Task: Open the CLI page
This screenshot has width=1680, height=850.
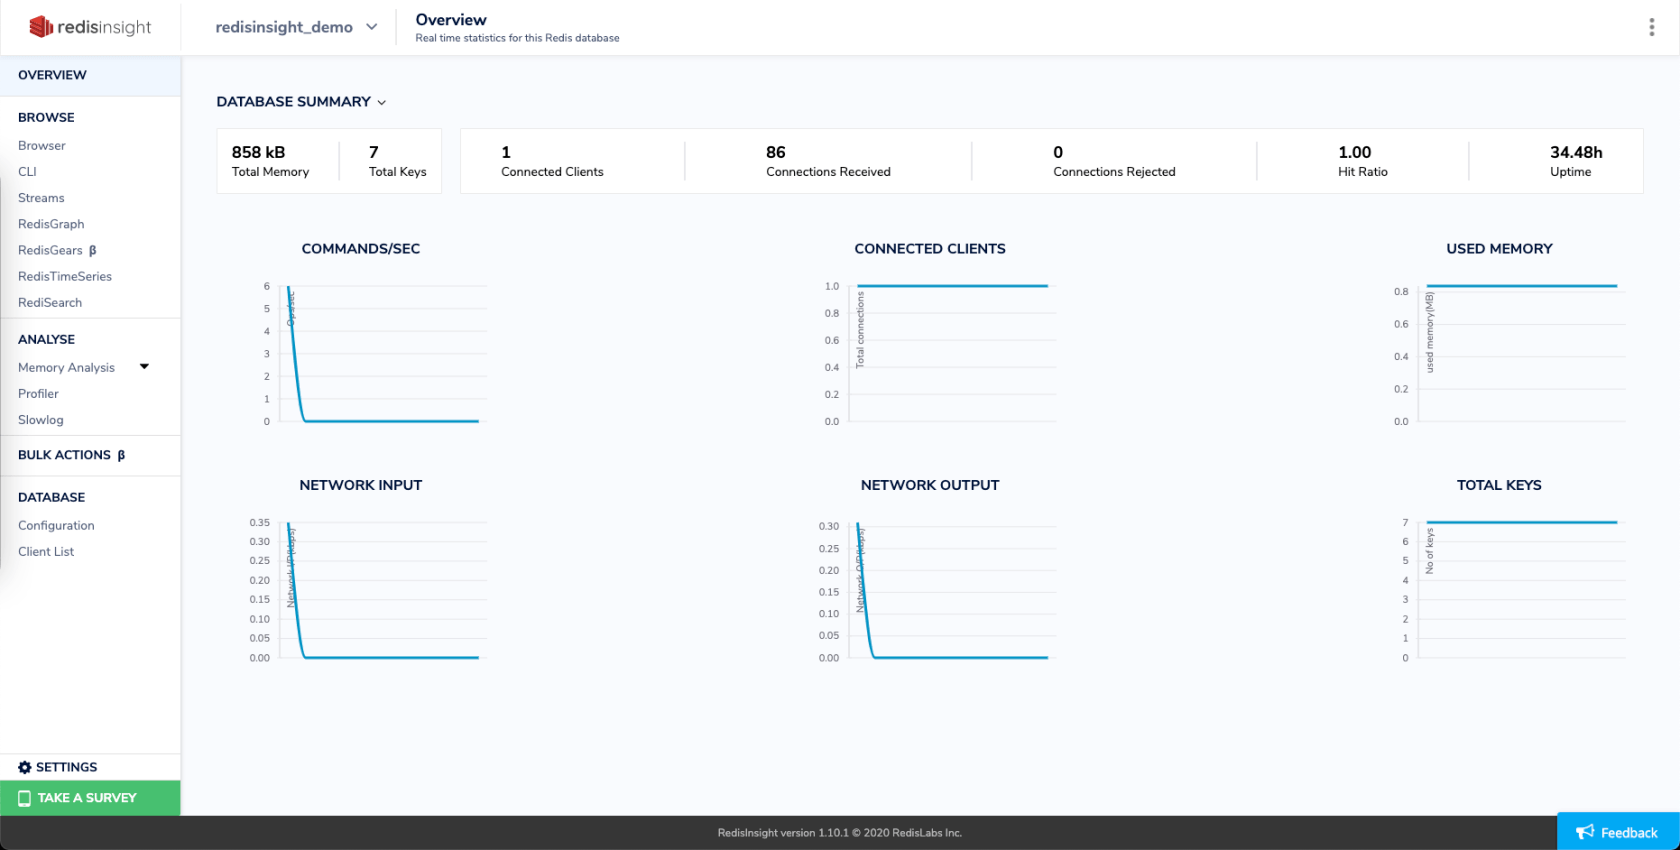Action: pyautogui.click(x=27, y=171)
